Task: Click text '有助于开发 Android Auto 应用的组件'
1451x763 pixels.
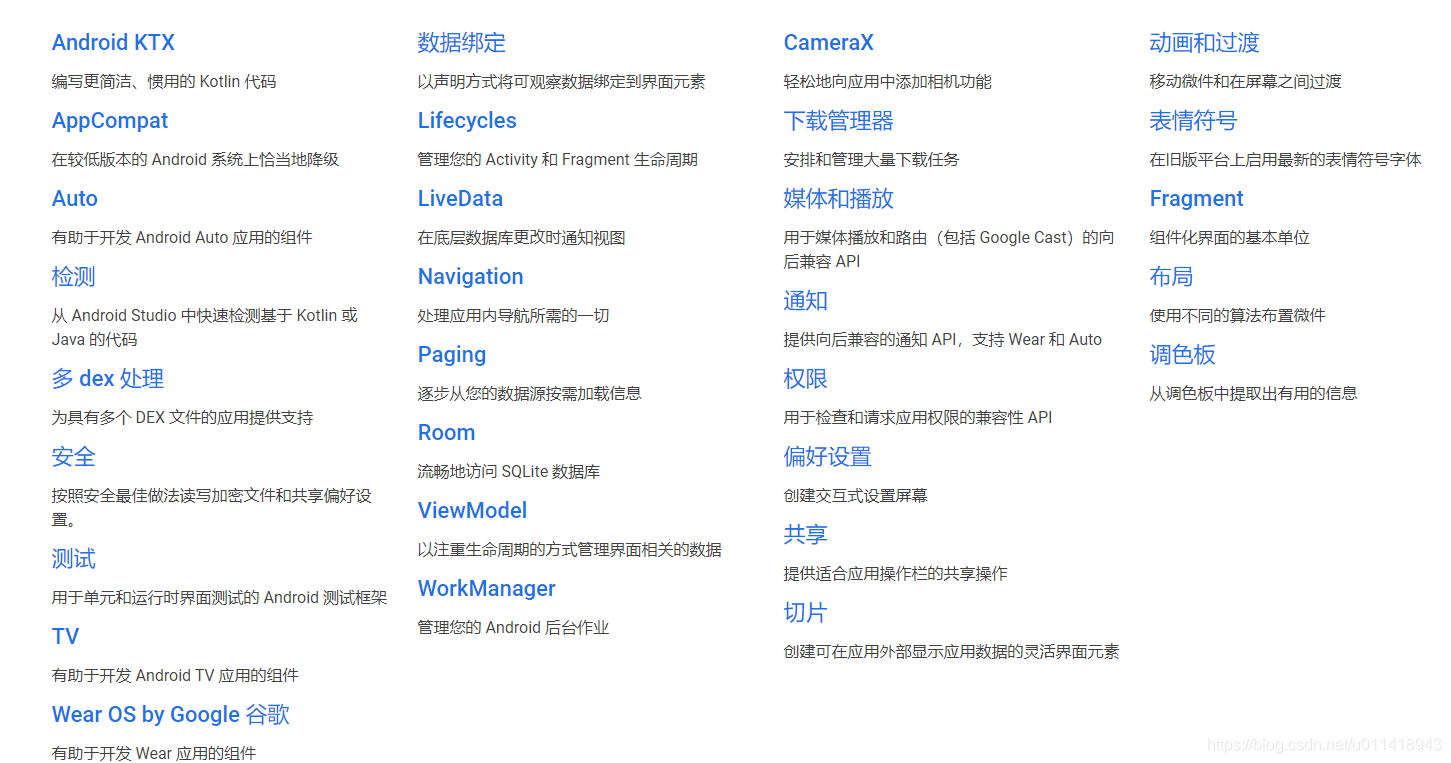Action: (182, 238)
